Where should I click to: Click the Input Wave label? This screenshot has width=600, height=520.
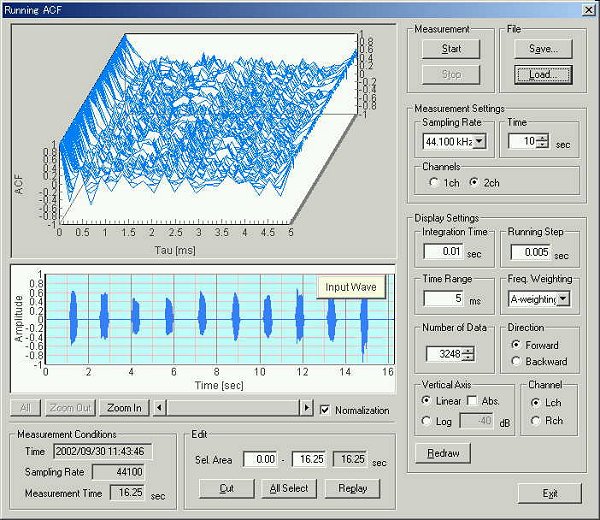click(351, 287)
